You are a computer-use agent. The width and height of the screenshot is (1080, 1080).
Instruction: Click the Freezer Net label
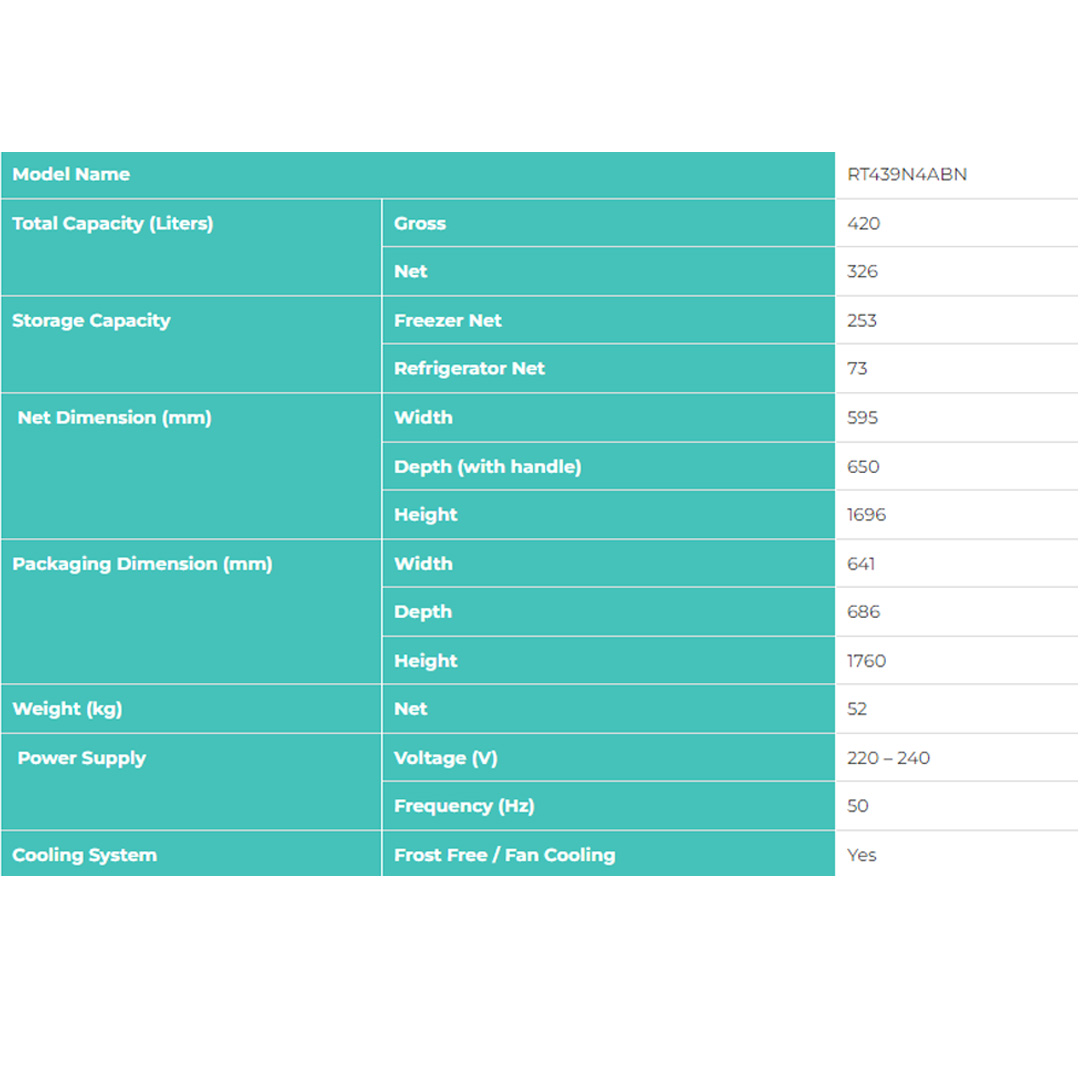[x=448, y=321]
